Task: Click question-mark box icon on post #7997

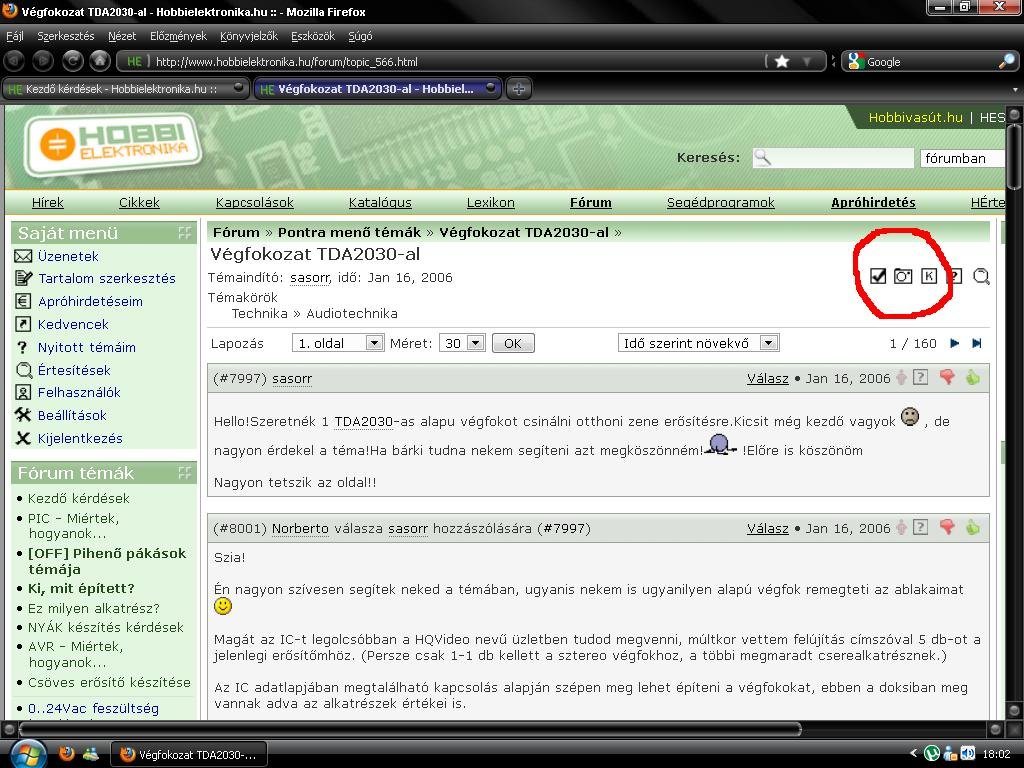Action: [920, 377]
